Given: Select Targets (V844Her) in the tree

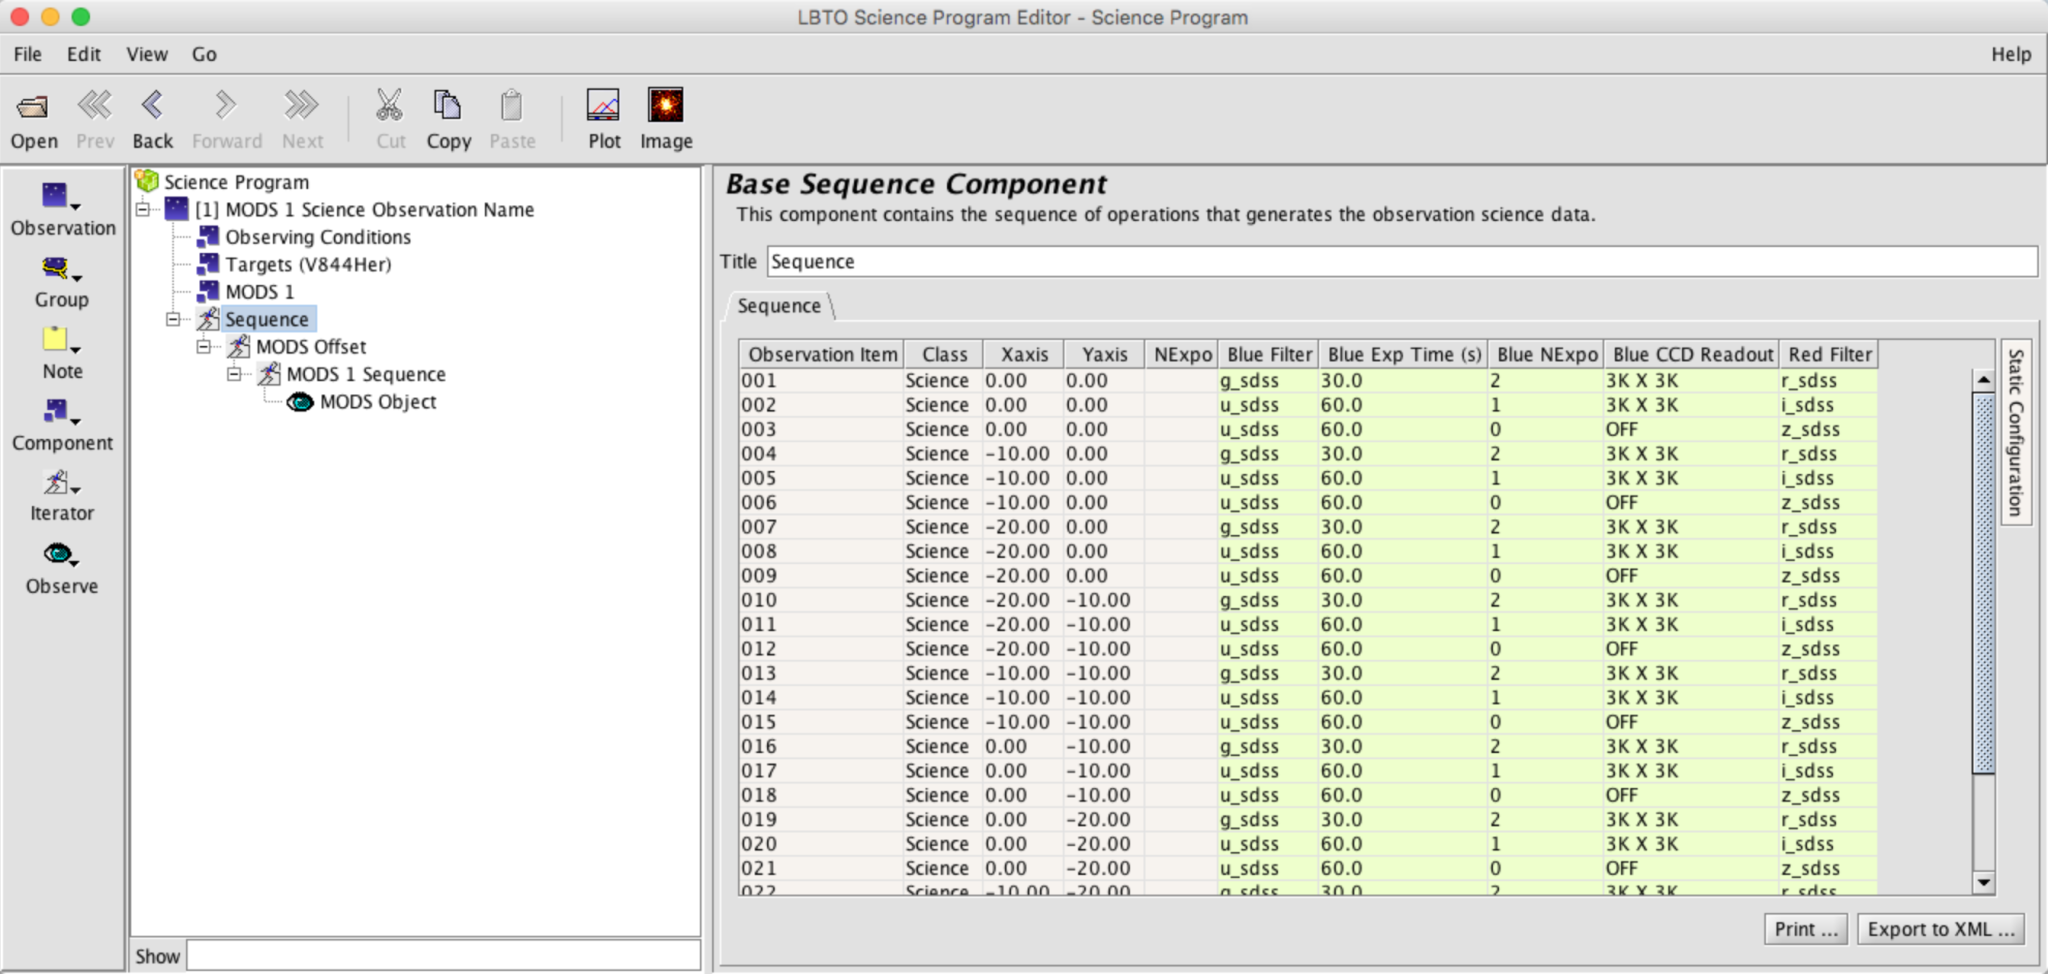Looking at the screenshot, I should (x=308, y=265).
